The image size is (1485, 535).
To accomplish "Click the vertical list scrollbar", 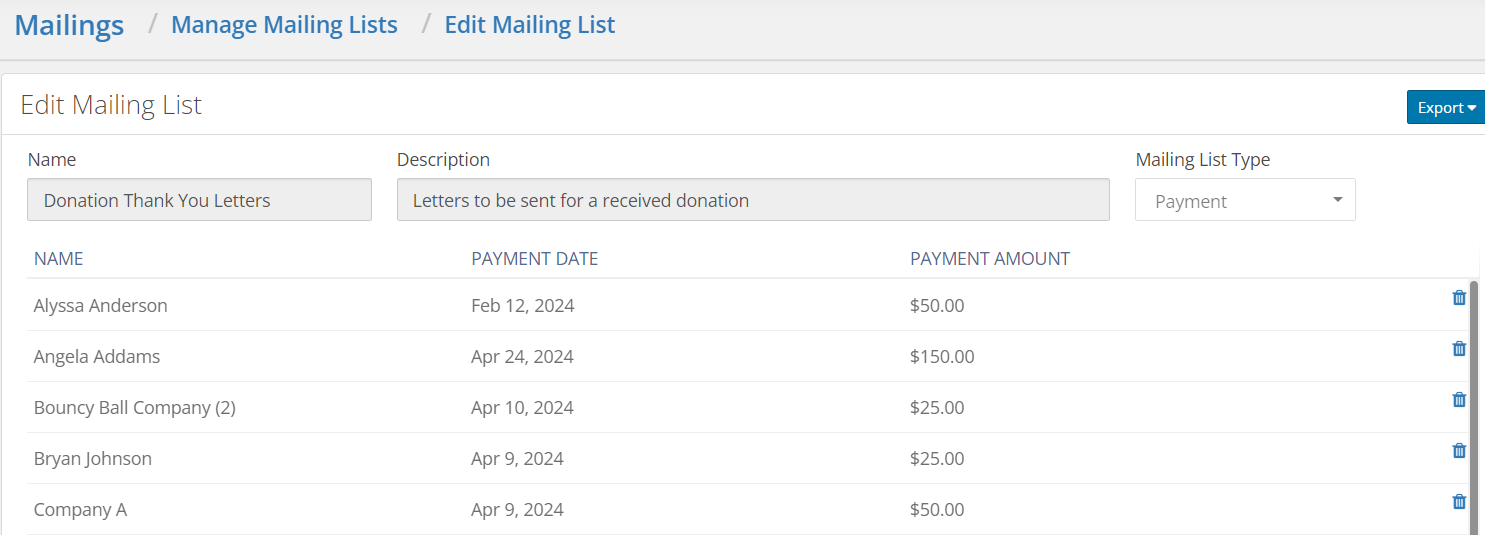I will pos(1474,407).
